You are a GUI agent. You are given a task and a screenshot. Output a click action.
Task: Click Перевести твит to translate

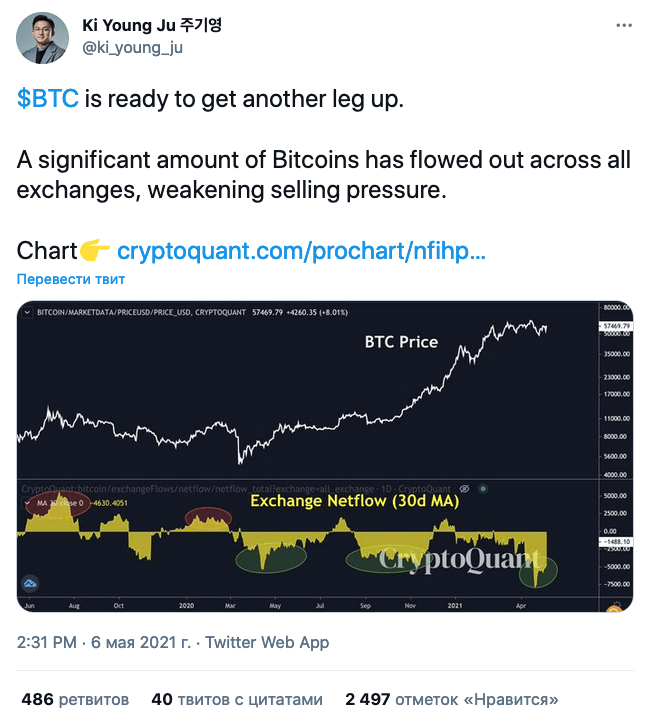71,279
